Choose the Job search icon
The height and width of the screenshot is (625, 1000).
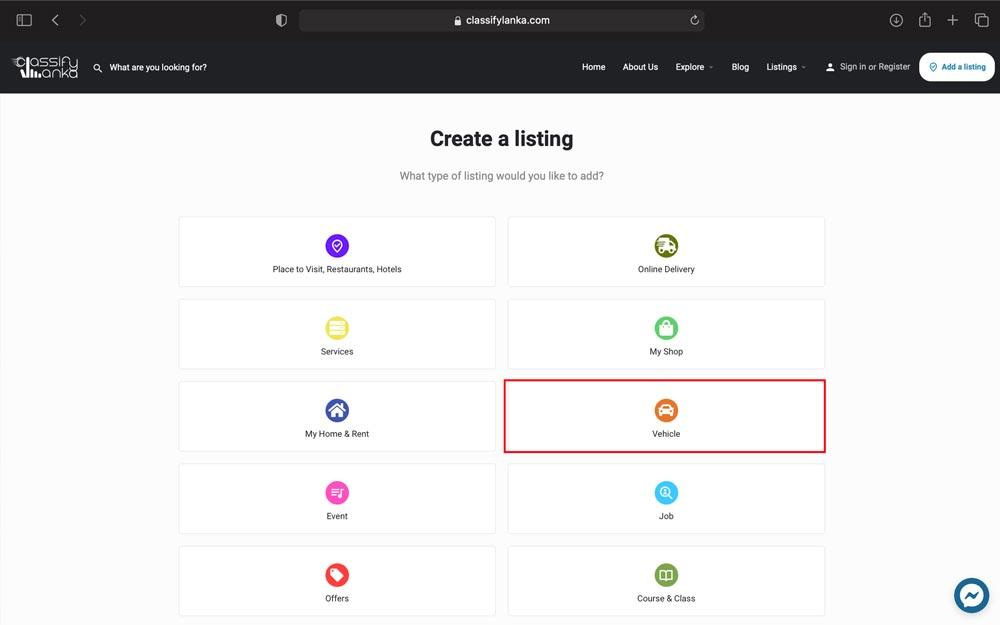tap(666, 493)
